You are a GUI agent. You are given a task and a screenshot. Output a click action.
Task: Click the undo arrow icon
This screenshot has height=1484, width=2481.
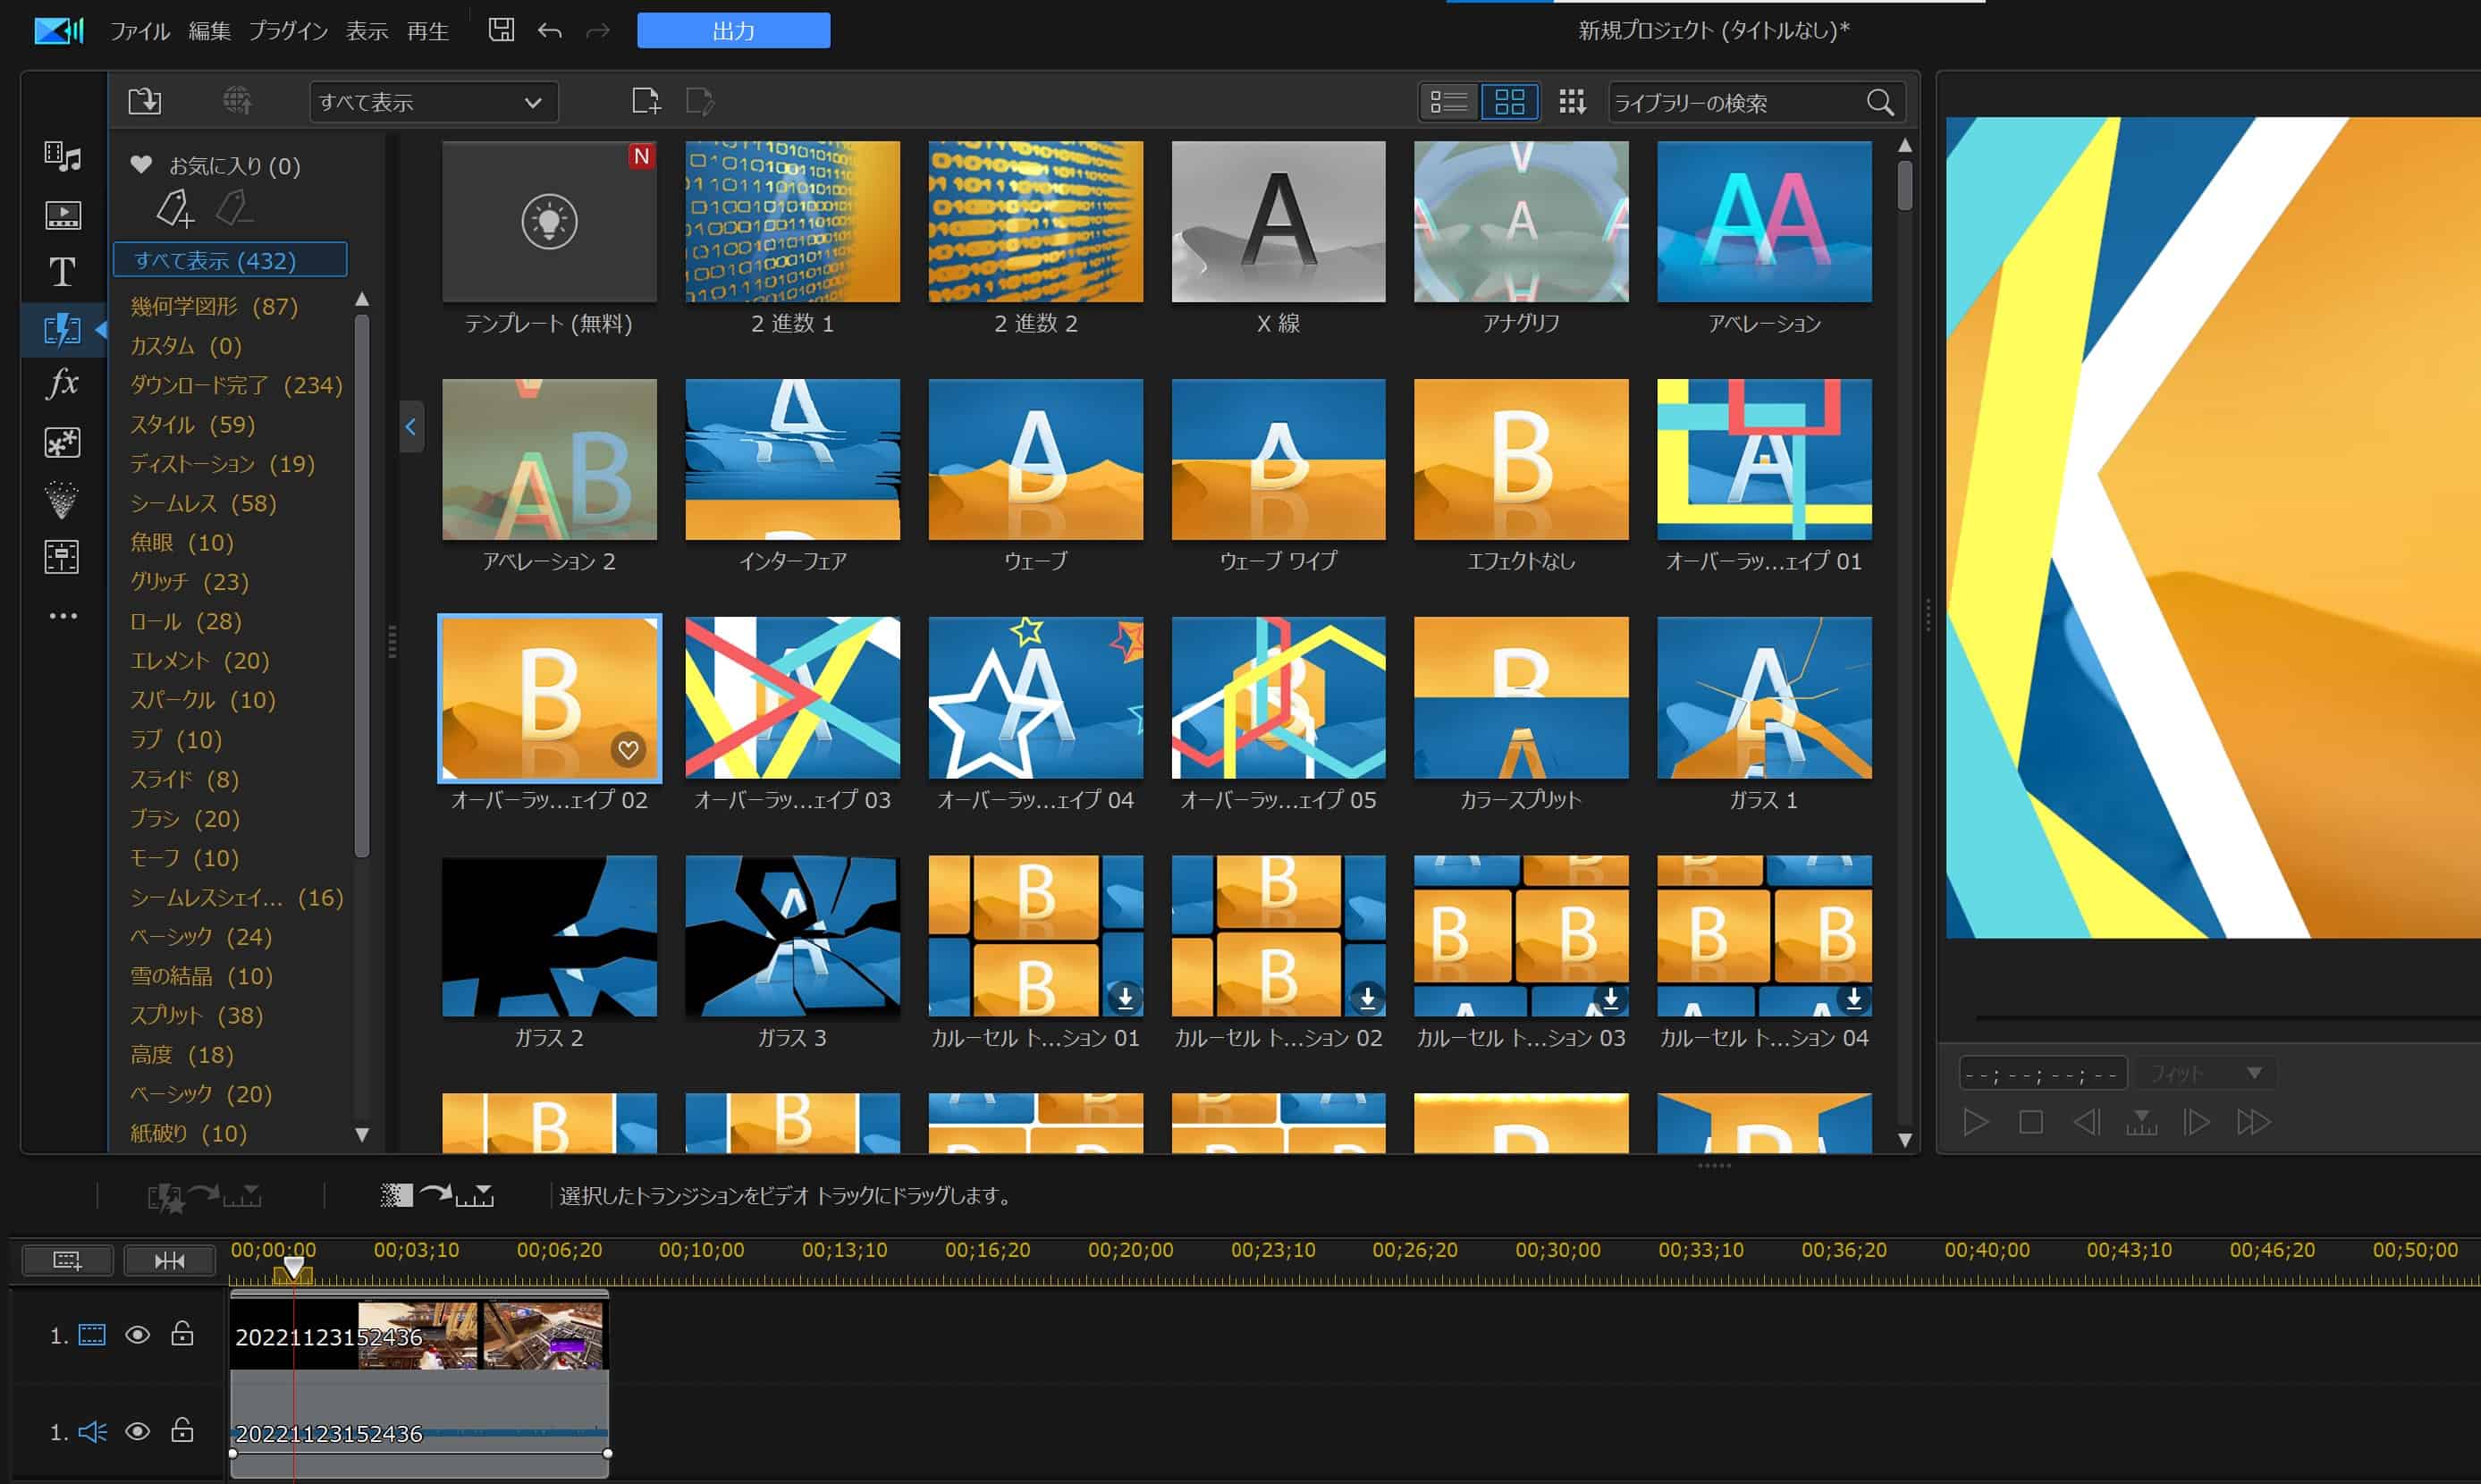pos(549,31)
